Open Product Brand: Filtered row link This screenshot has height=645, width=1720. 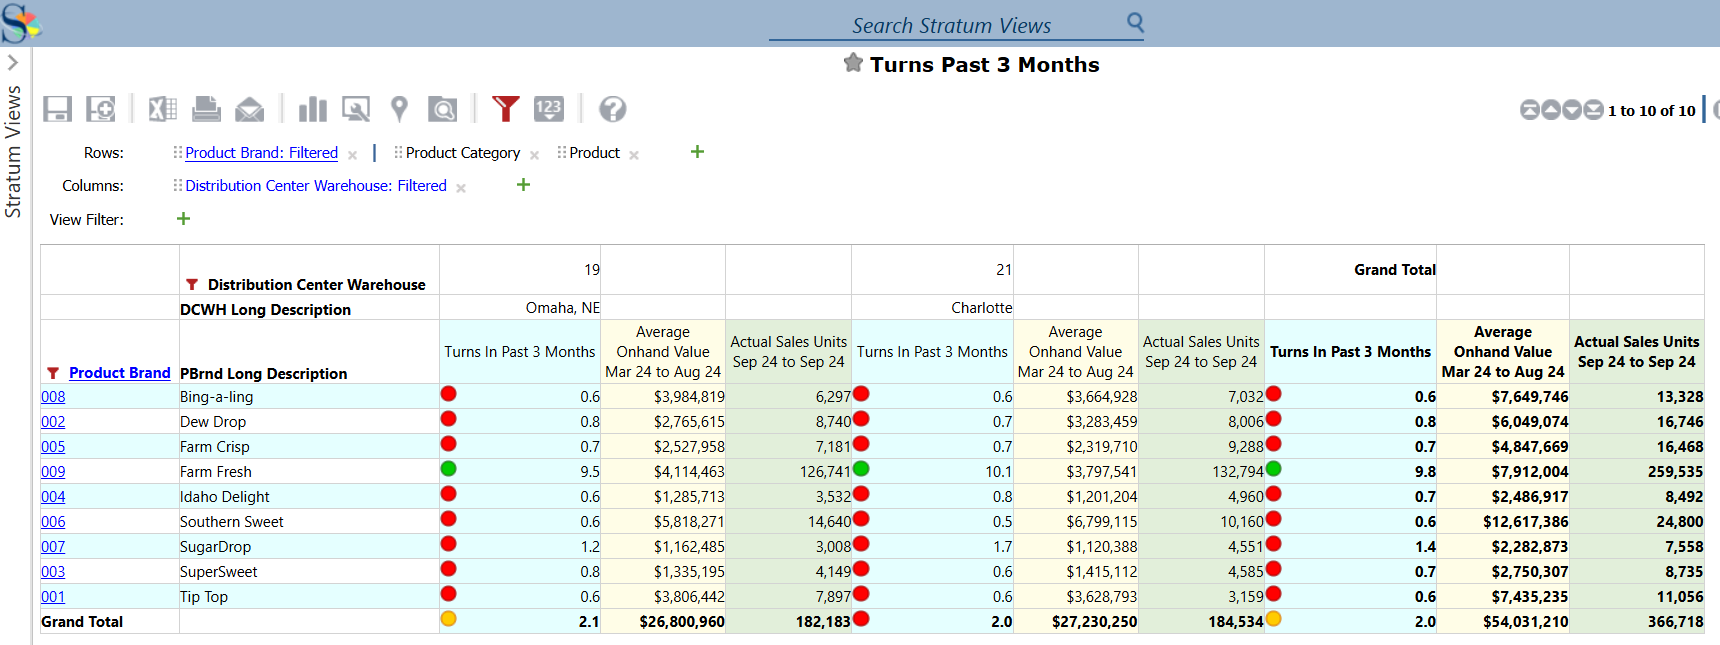[x=262, y=153]
